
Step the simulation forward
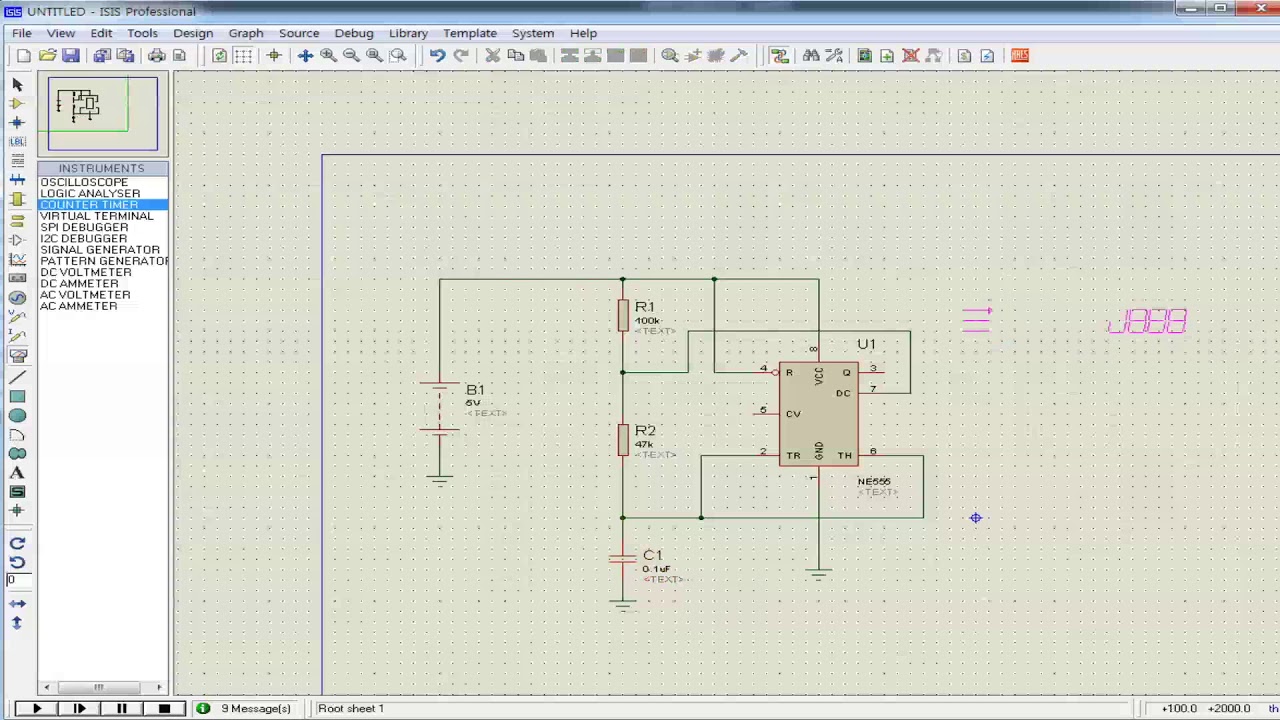click(x=79, y=709)
